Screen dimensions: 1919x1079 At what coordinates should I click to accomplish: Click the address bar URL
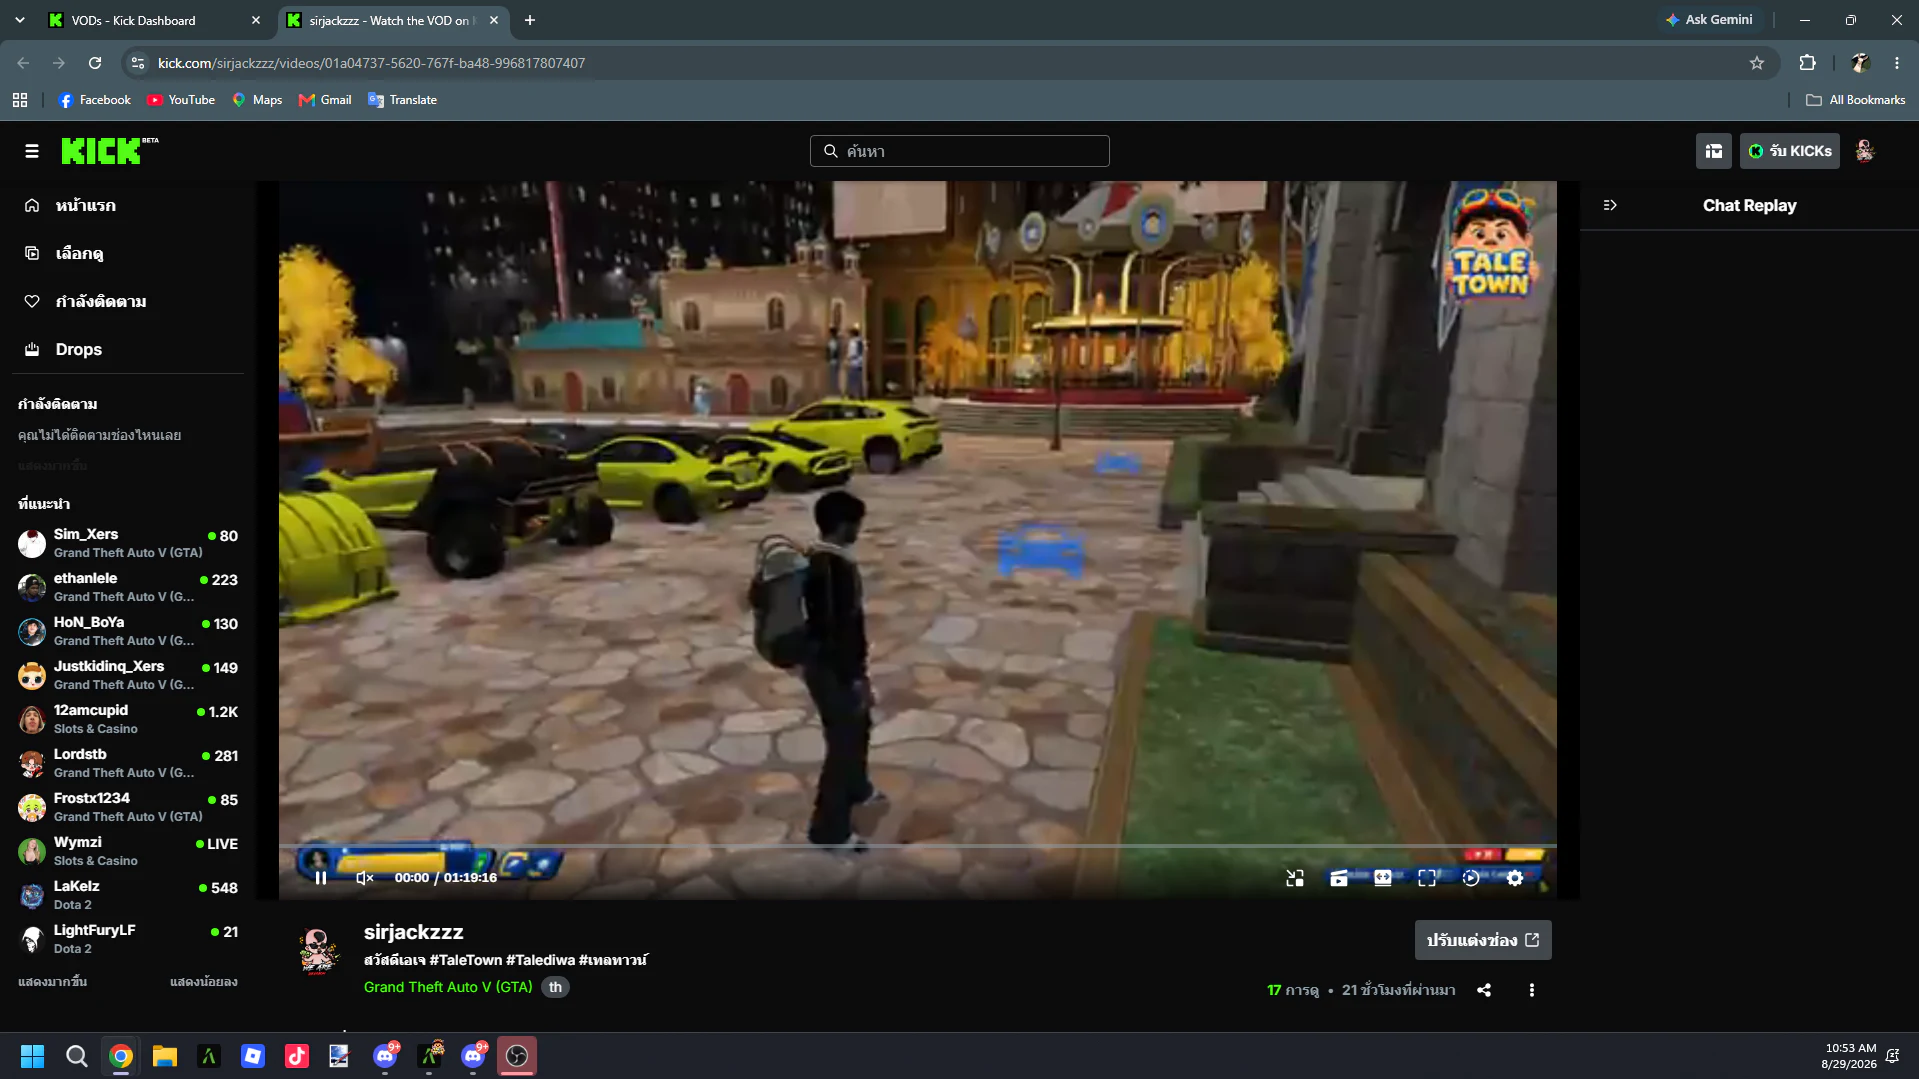371,63
